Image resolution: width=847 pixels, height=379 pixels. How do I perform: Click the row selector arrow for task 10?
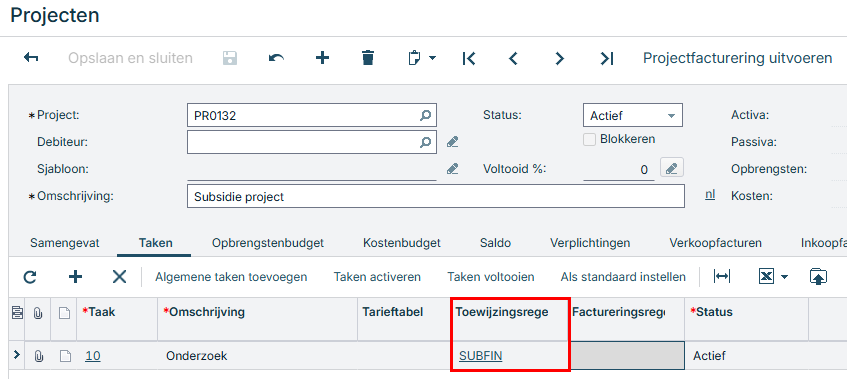[16, 355]
